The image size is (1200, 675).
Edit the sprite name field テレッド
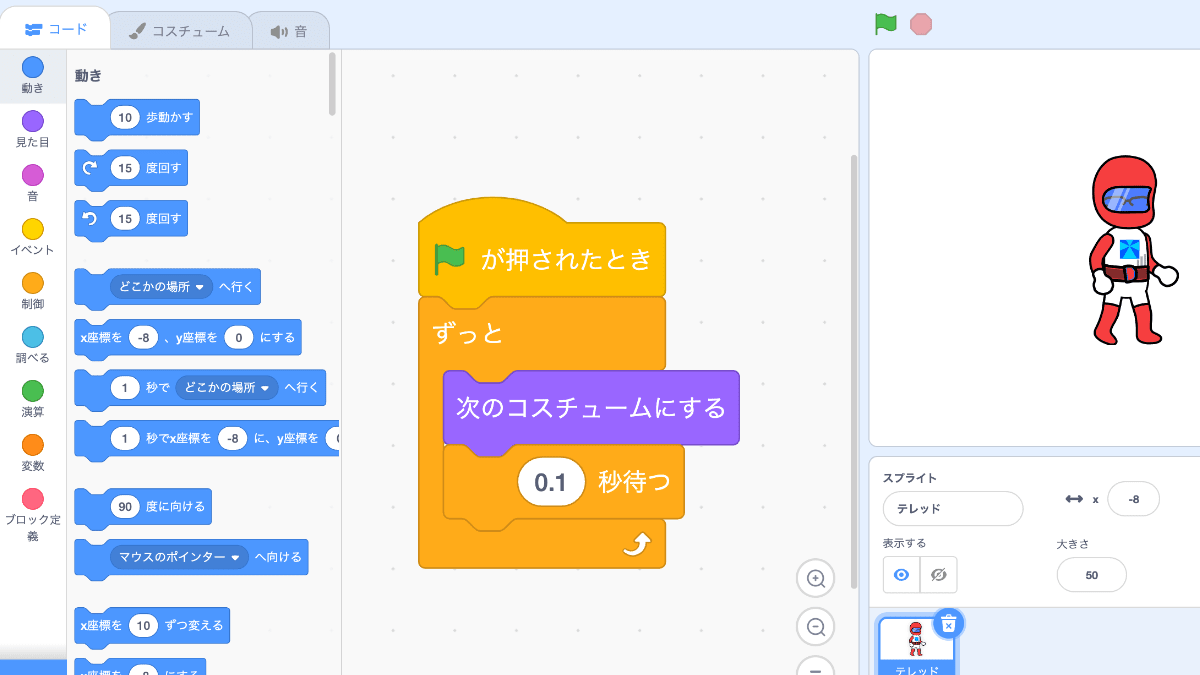pyautogui.click(x=953, y=508)
